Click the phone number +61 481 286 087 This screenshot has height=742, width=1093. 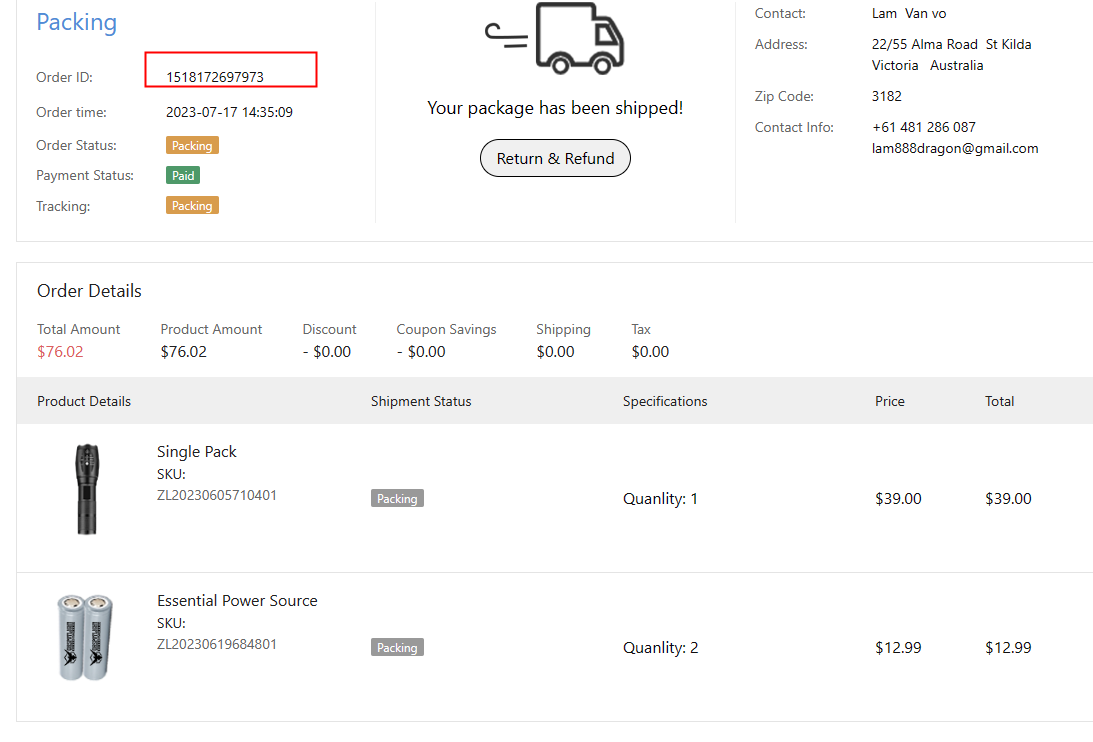[923, 127]
